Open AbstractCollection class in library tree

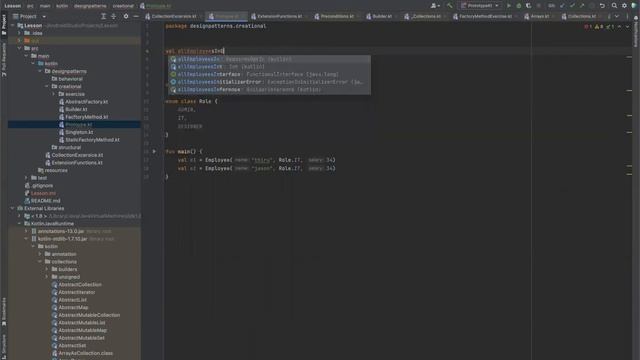(x=80, y=284)
